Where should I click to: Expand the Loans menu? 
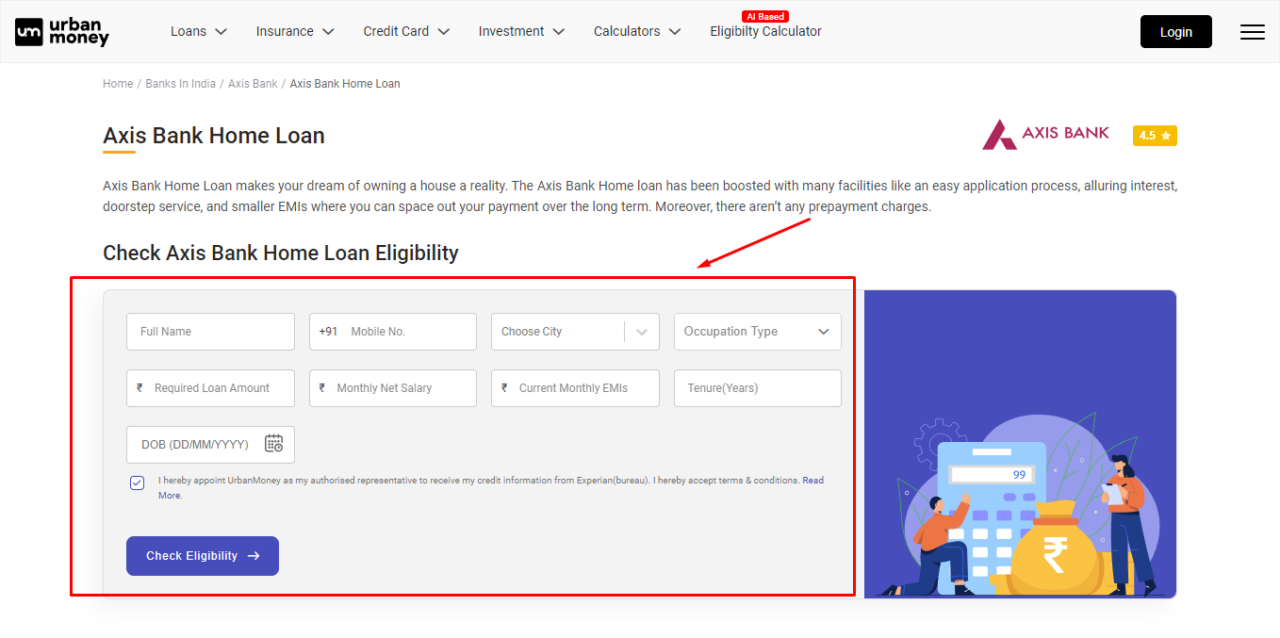coord(199,31)
